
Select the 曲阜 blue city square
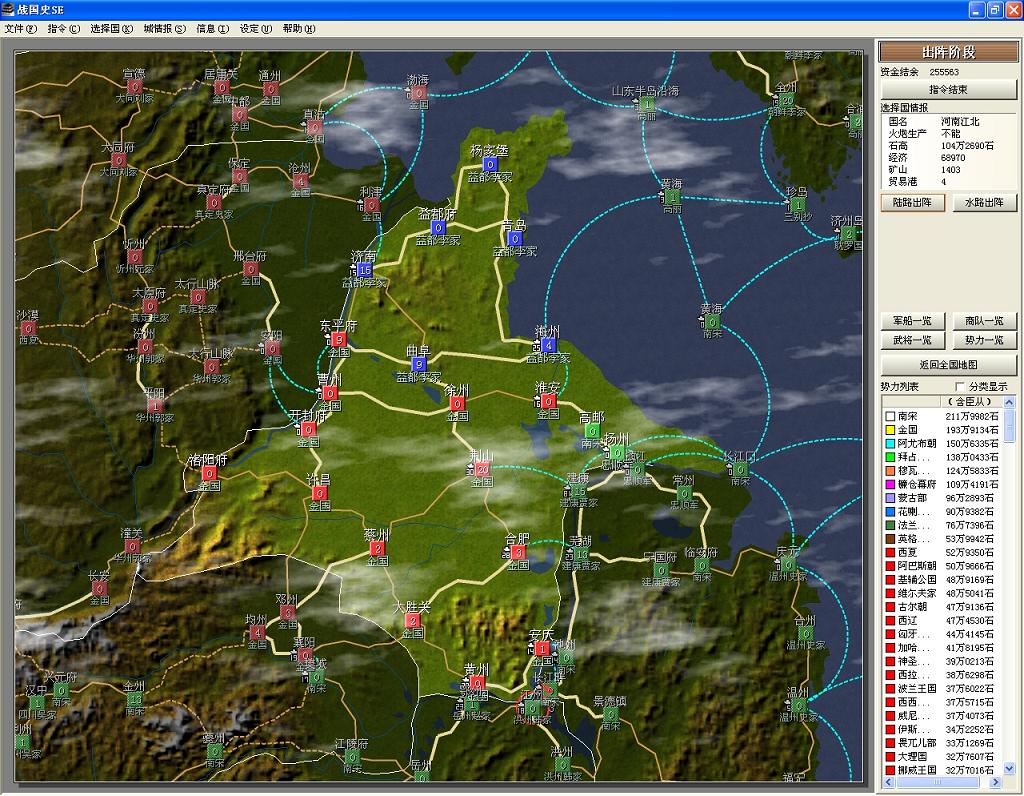(x=419, y=364)
